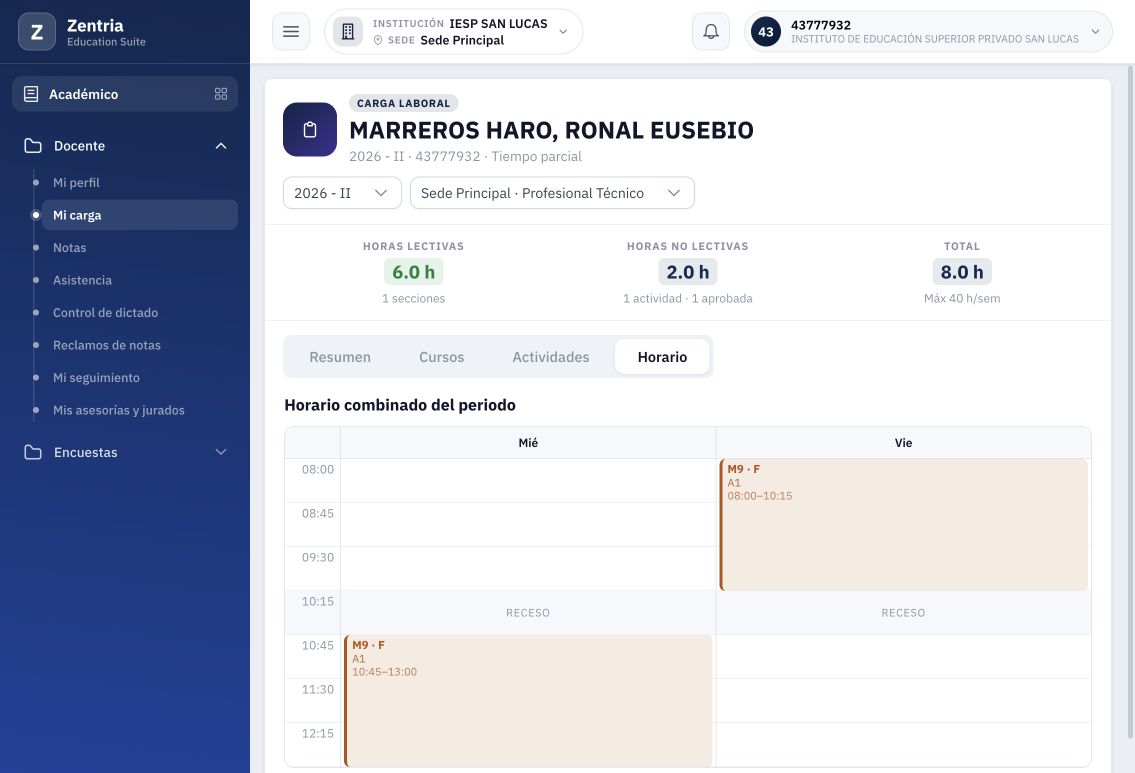This screenshot has height=773, width=1135.
Task: Click the Carga Laboral clipboard icon
Action: (310, 130)
